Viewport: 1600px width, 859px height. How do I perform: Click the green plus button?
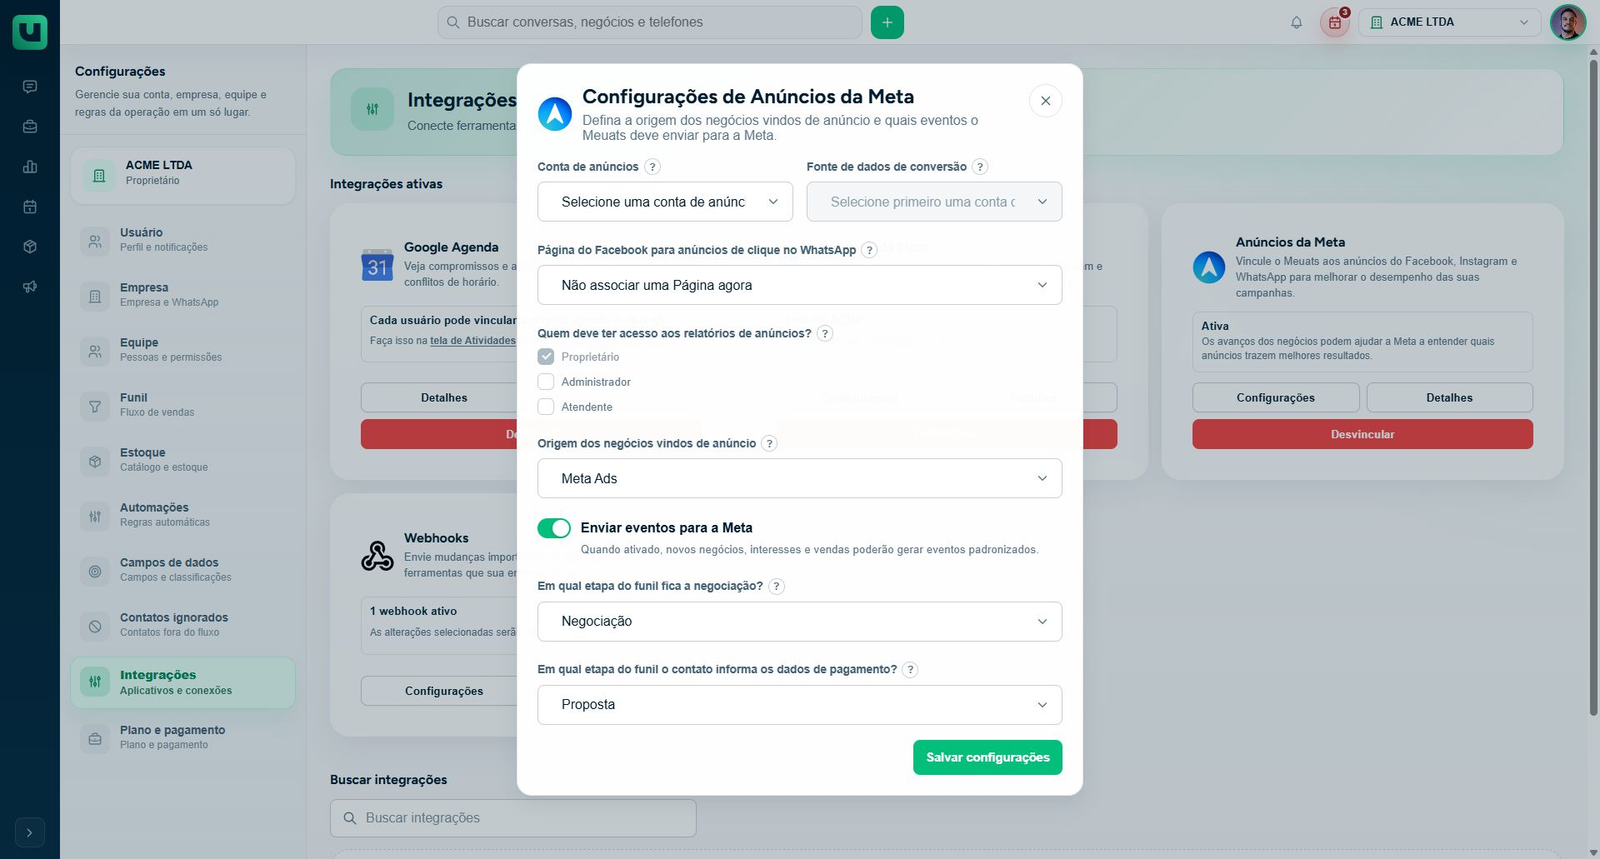[887, 22]
